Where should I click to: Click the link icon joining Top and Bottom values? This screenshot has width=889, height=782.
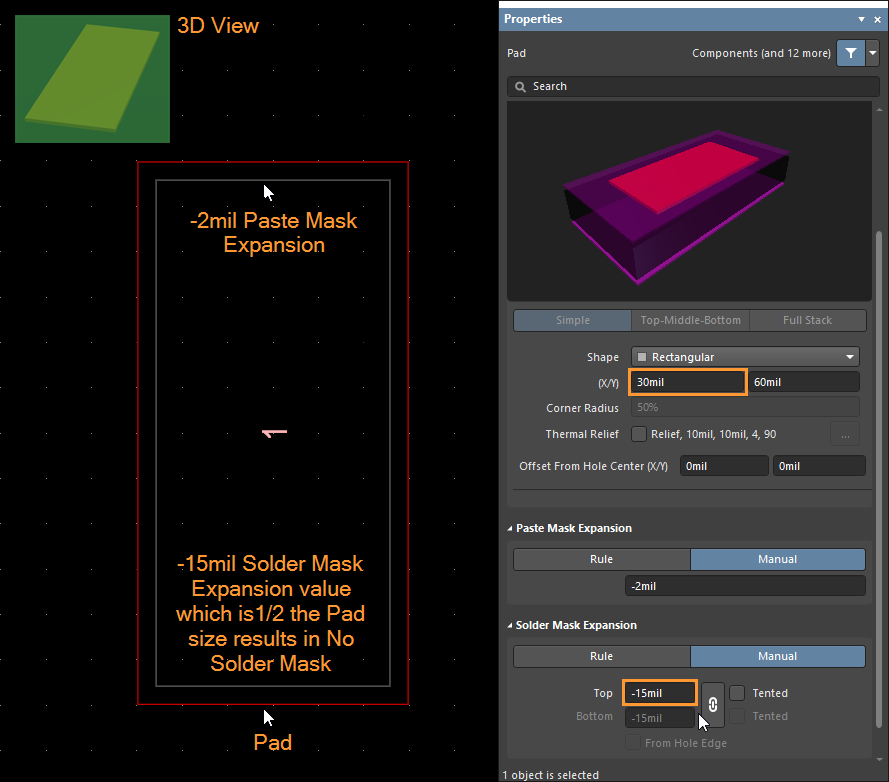click(712, 704)
